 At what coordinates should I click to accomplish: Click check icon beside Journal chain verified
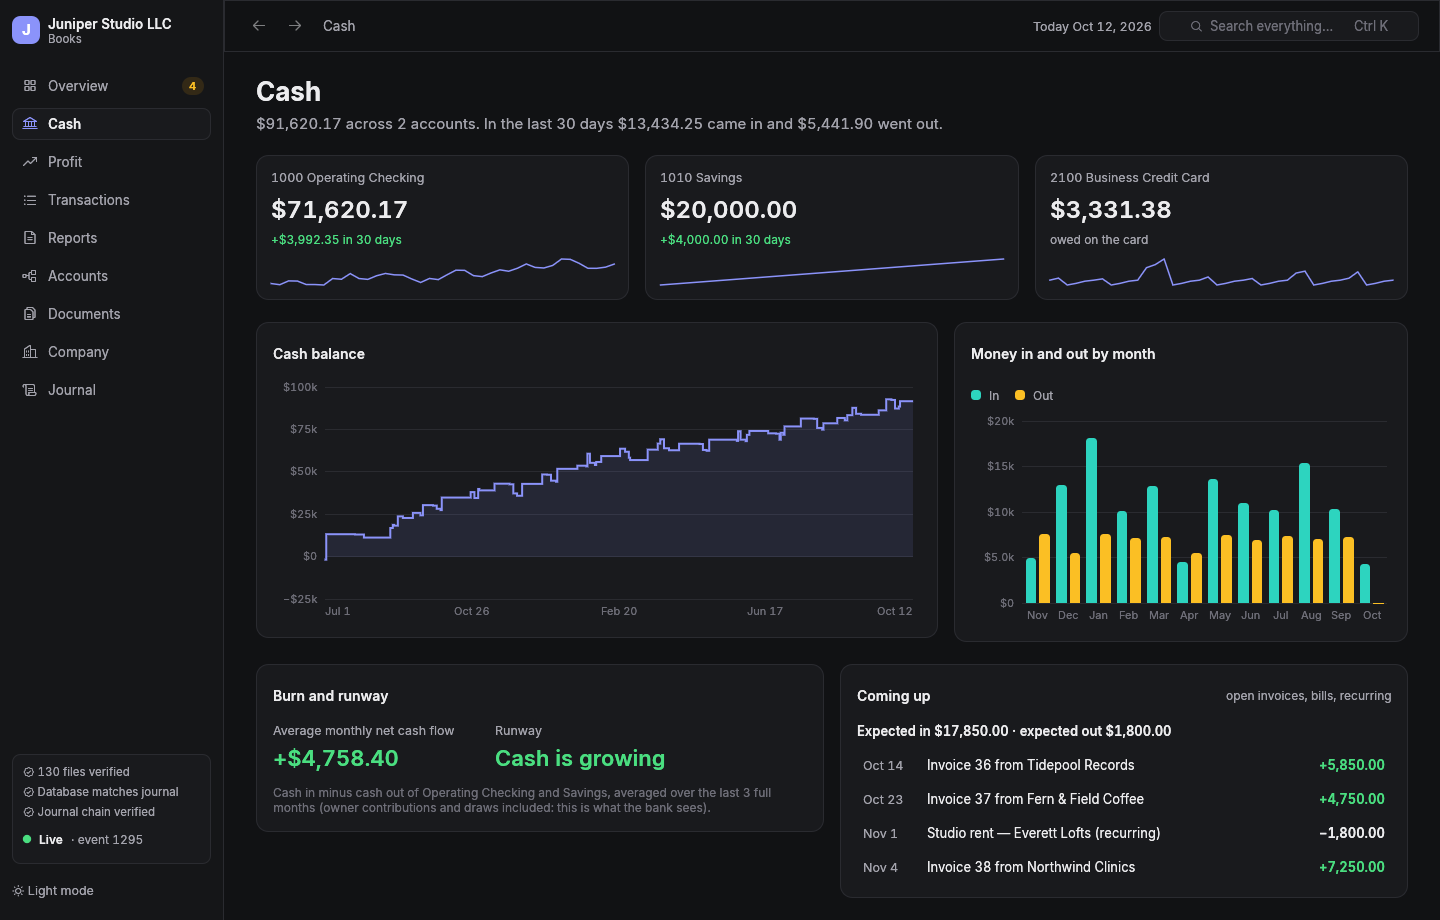(x=29, y=812)
